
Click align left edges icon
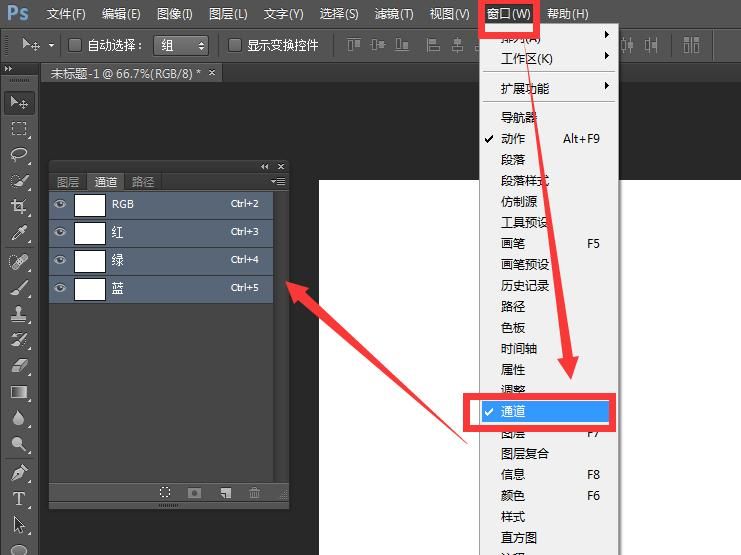433,45
